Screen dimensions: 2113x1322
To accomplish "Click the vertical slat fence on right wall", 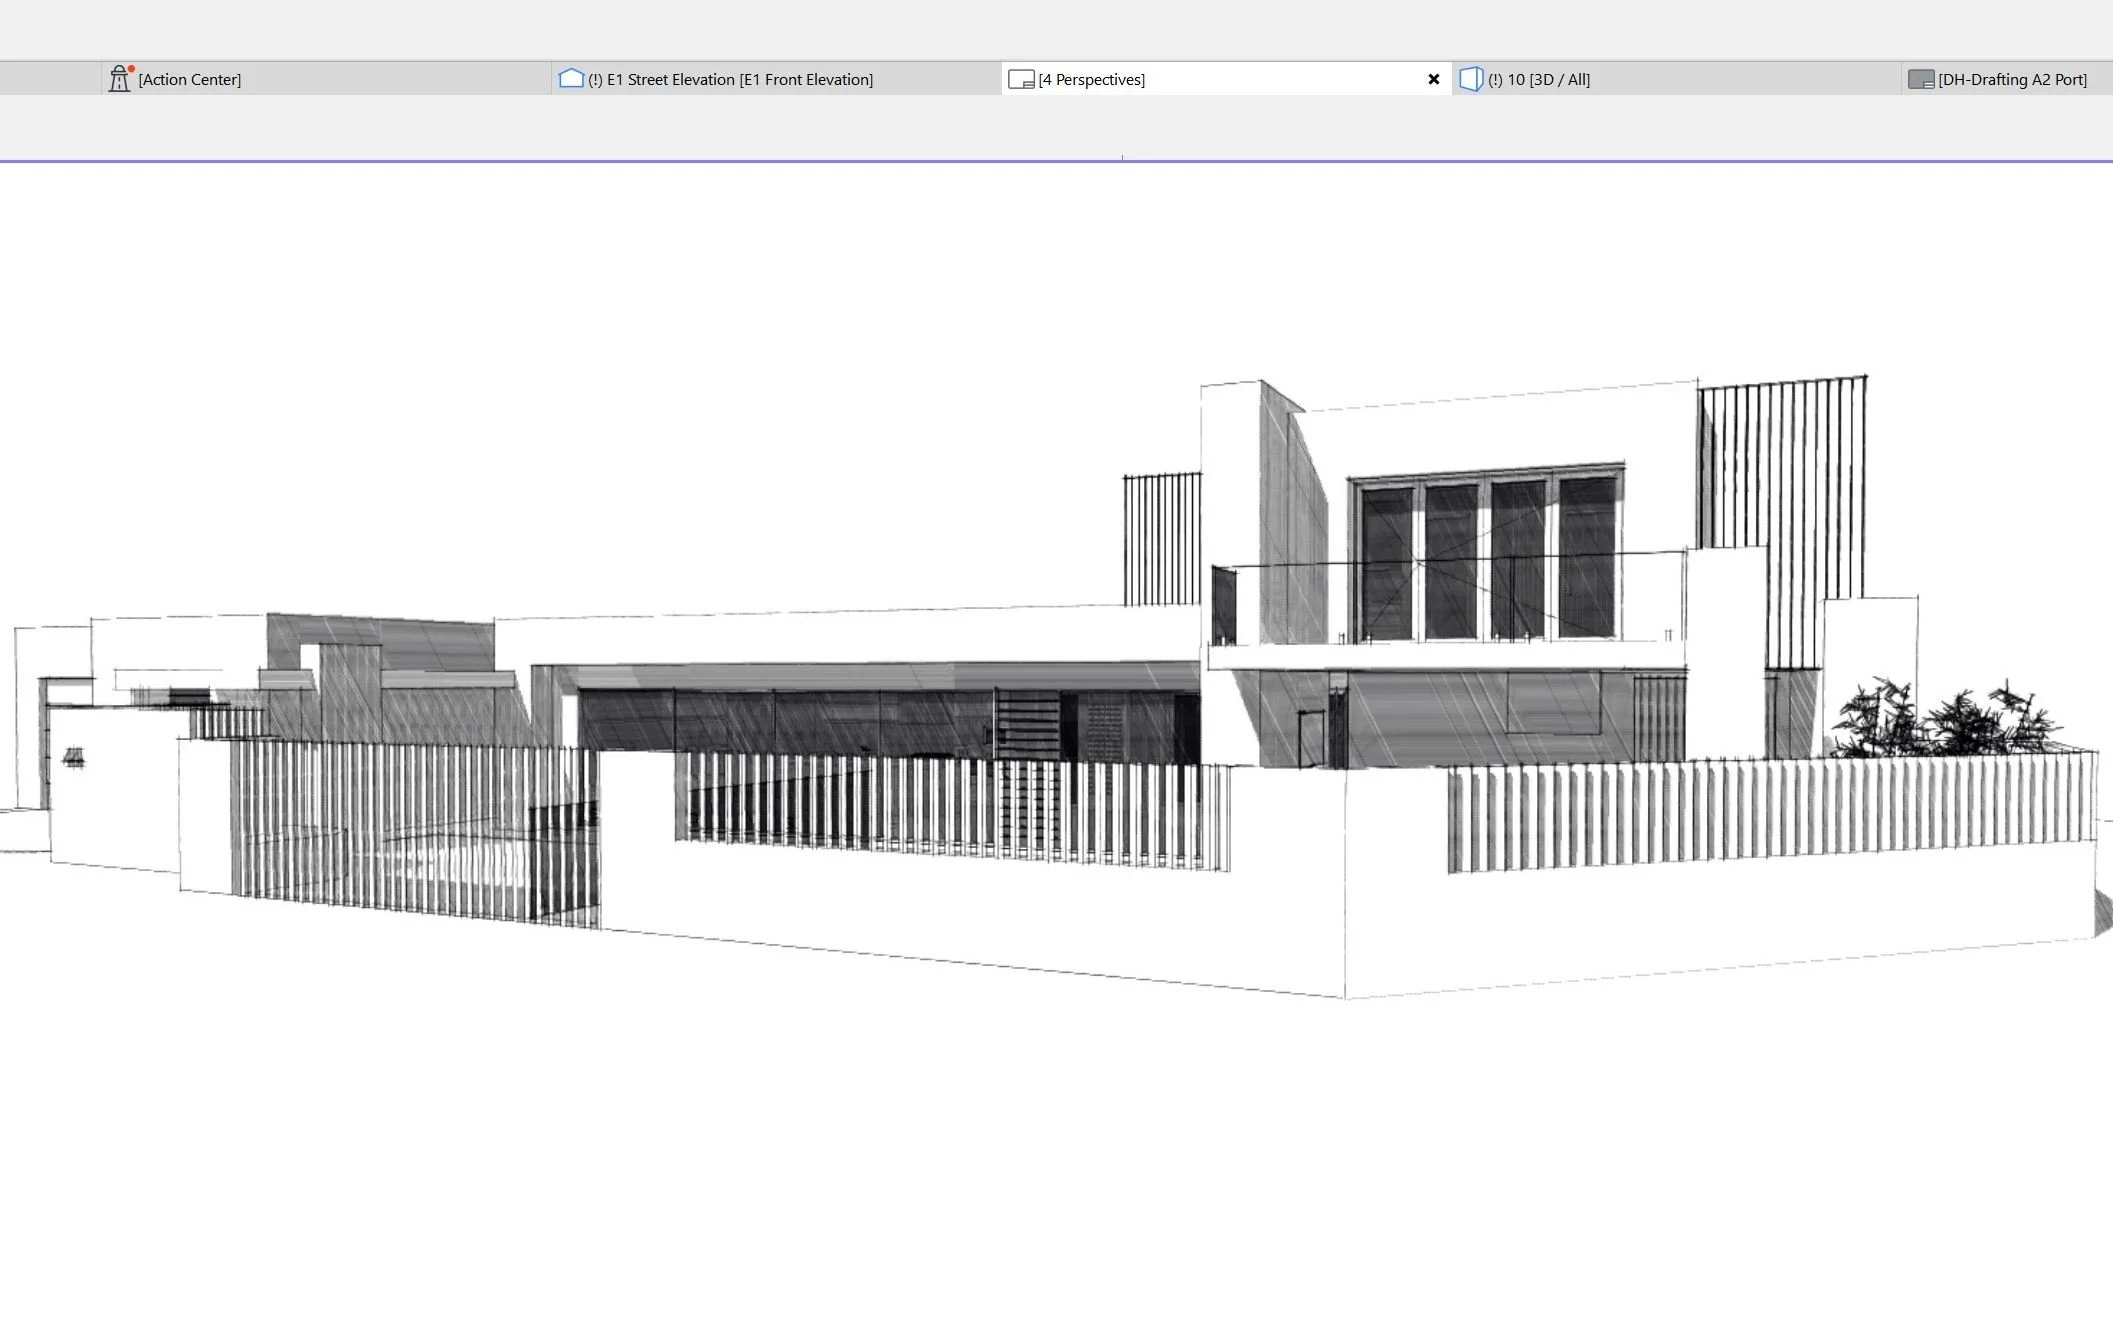I will [x=1770, y=812].
